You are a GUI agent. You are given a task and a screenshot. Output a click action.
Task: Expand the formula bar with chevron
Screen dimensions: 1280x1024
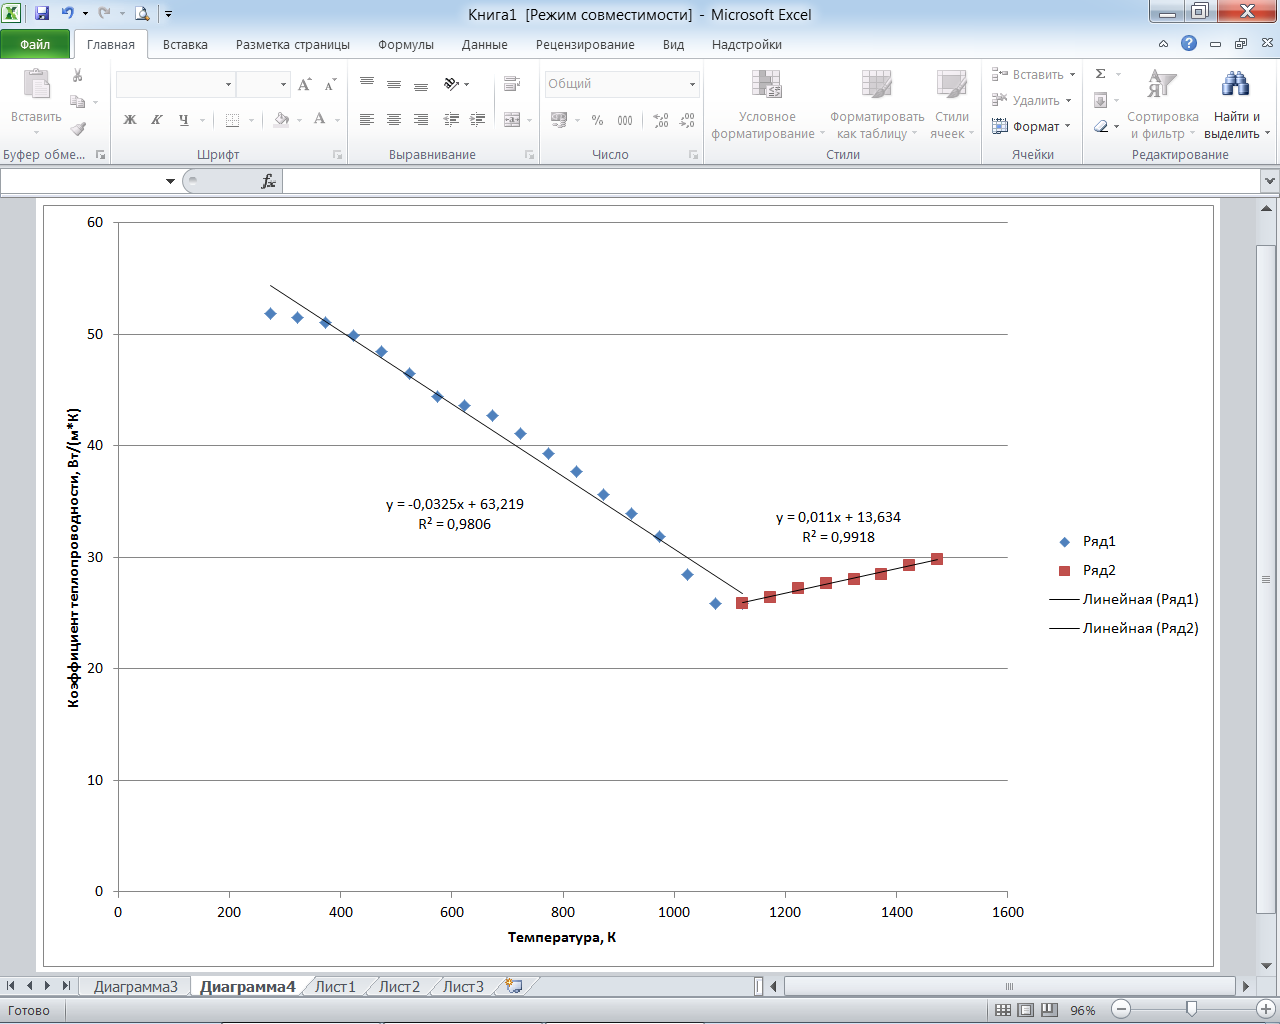(x=1270, y=181)
